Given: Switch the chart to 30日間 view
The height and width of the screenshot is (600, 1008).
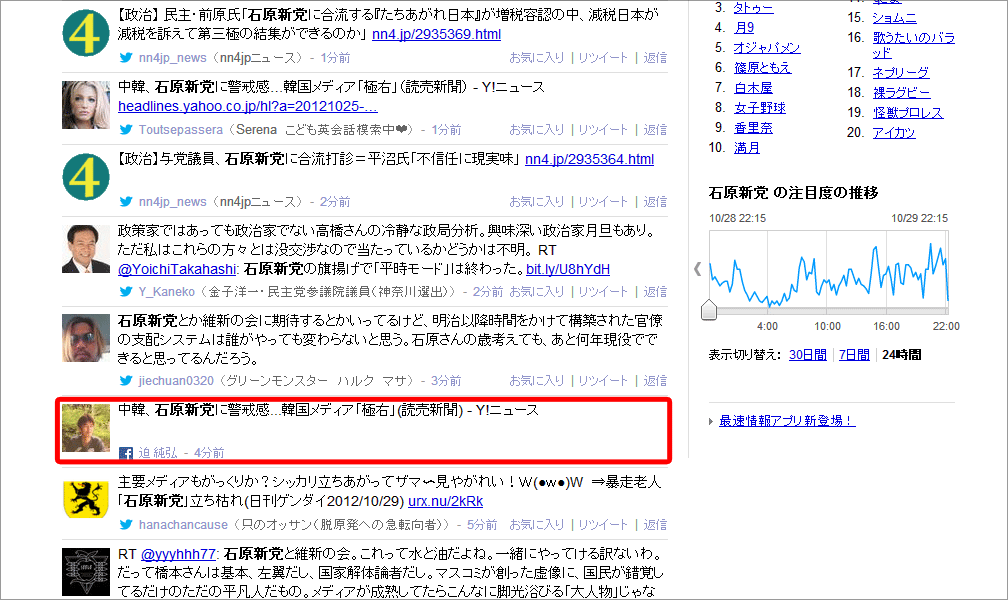Looking at the screenshot, I should [807, 355].
